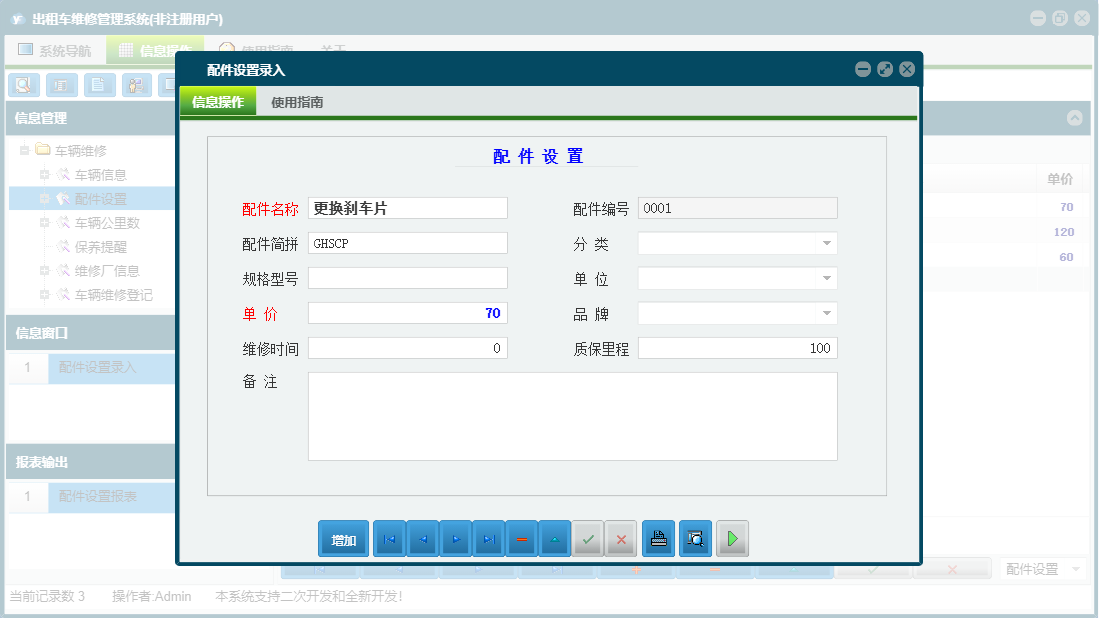This screenshot has width=1099, height=618.
Task: Click the blue triangle edit icon
Action: [x=555, y=538]
